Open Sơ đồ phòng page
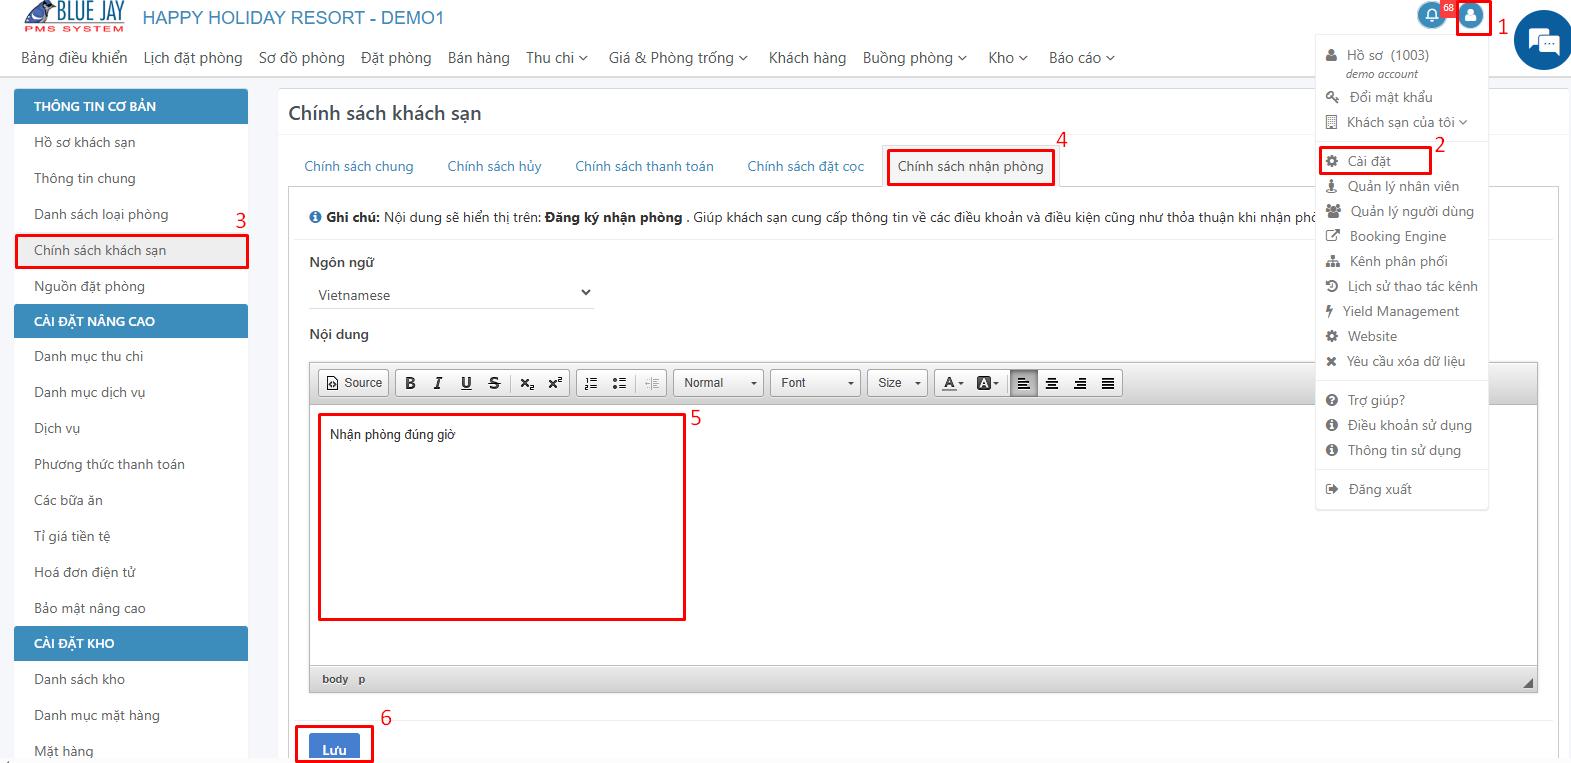The height and width of the screenshot is (763, 1571). click(x=302, y=58)
